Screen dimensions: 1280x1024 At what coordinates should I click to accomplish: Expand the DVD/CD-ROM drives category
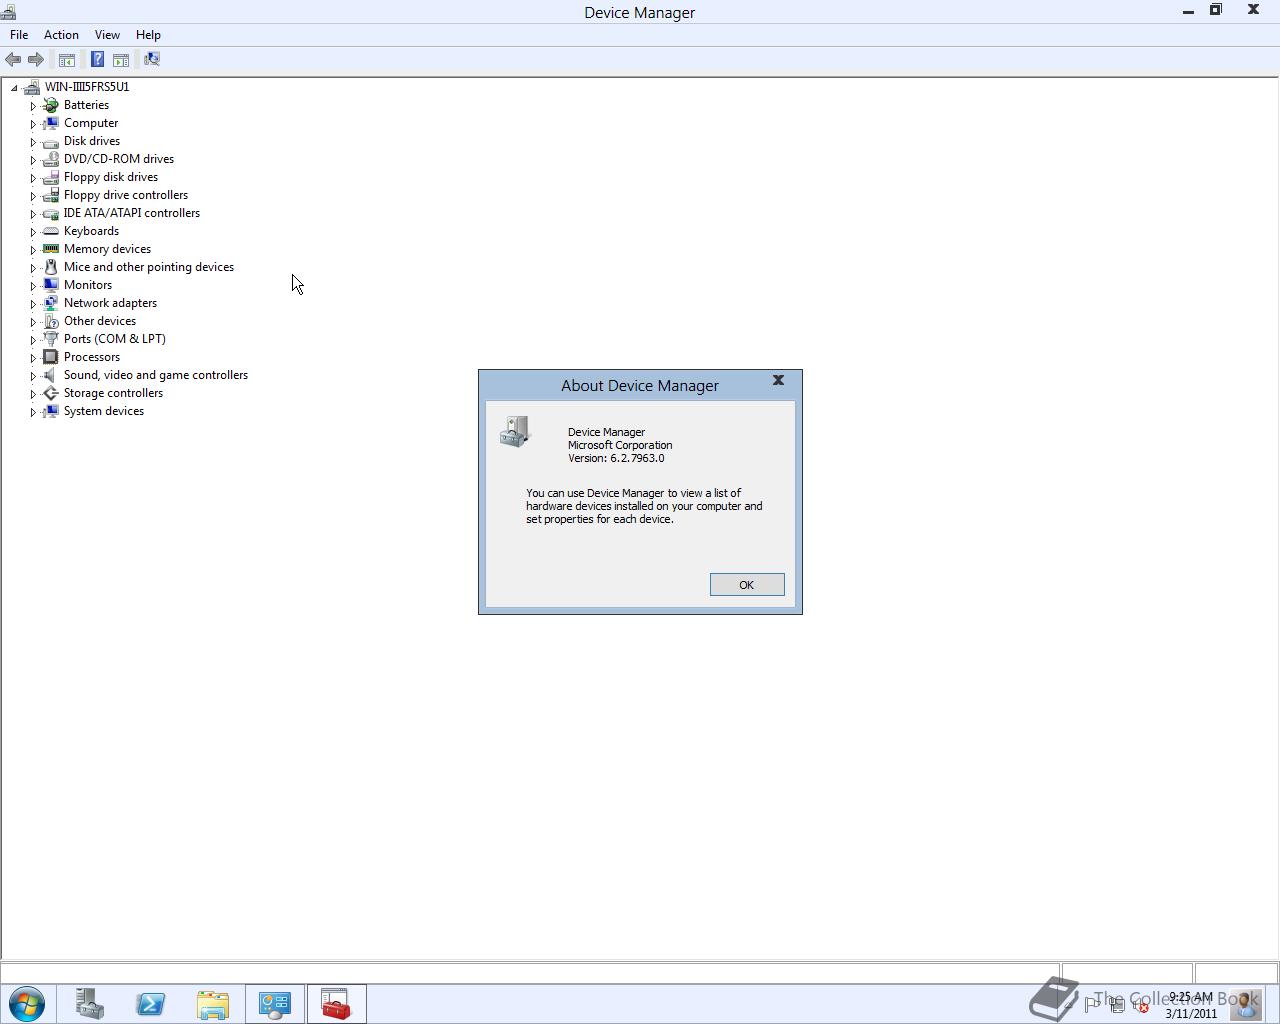(x=33, y=159)
